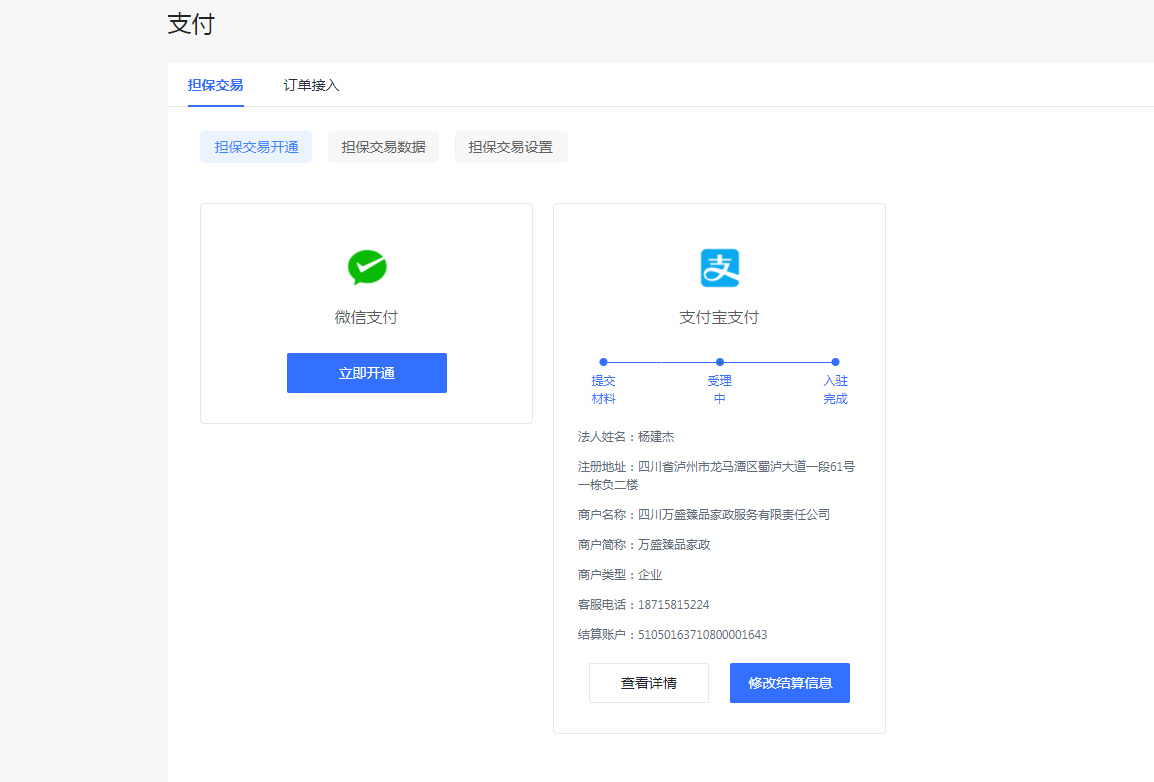
Task: Click the 提交材料 step label
Action: coord(603,390)
